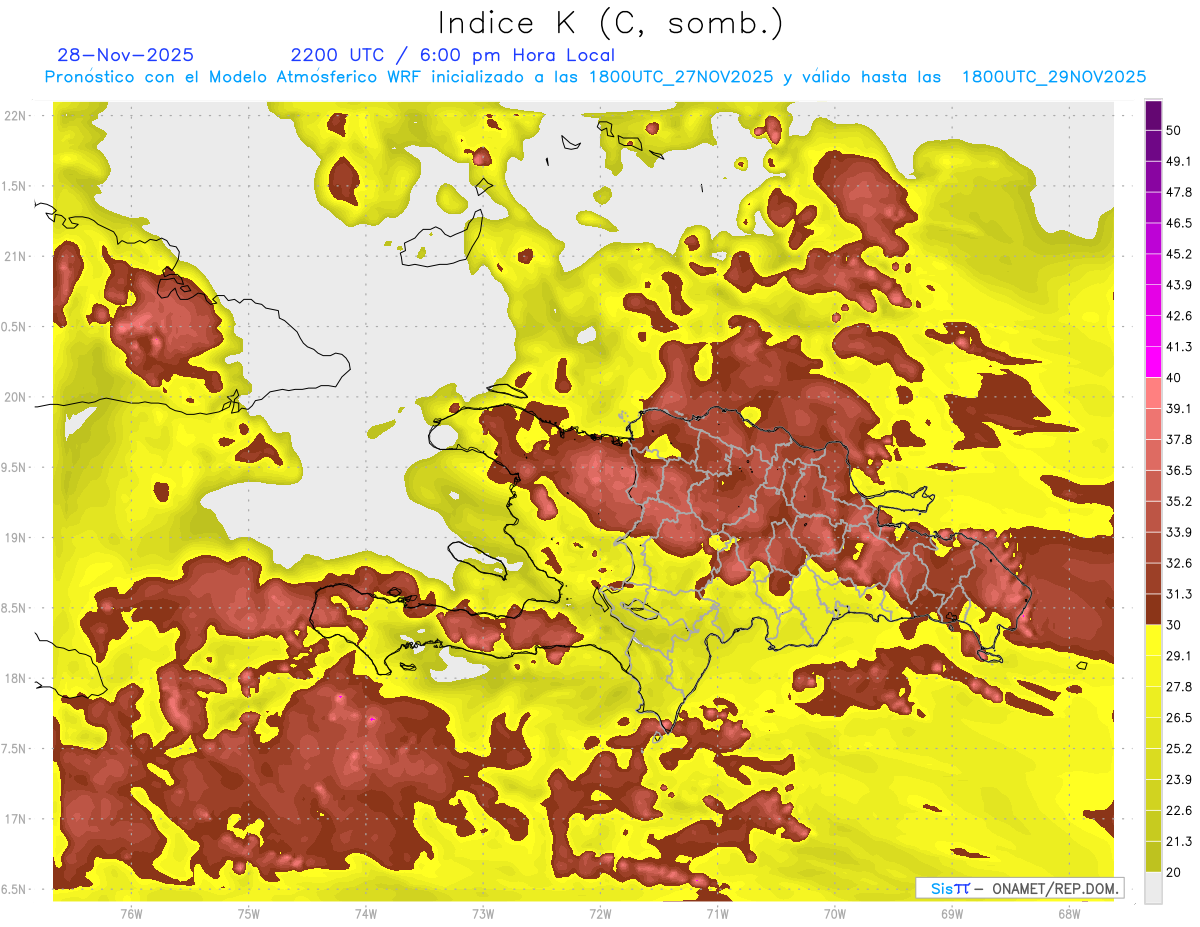The width and height of the screenshot is (1200, 927).
Task: Click the "45.2" value on the color scale
Action: [1179, 254]
